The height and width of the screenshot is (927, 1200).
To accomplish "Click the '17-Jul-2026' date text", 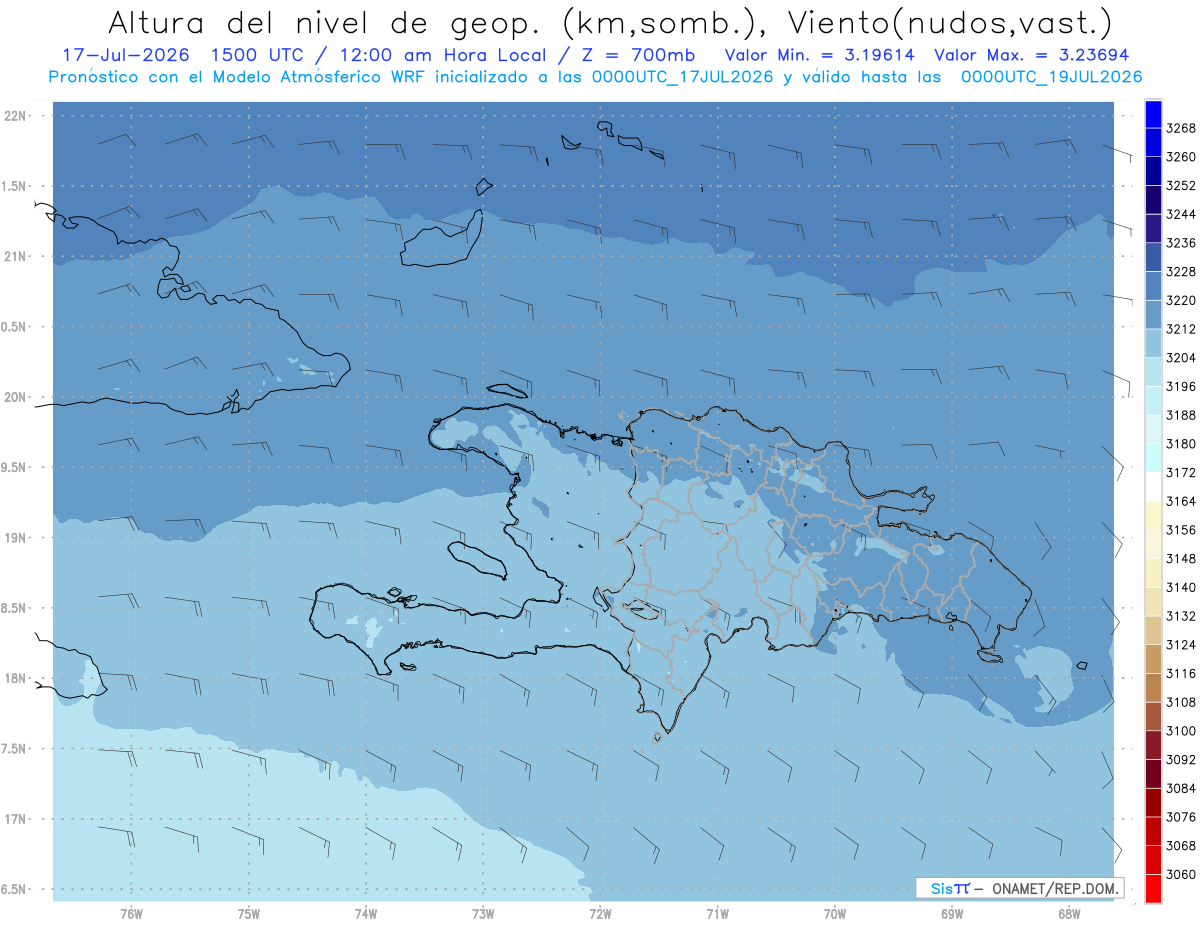I will pos(125,55).
